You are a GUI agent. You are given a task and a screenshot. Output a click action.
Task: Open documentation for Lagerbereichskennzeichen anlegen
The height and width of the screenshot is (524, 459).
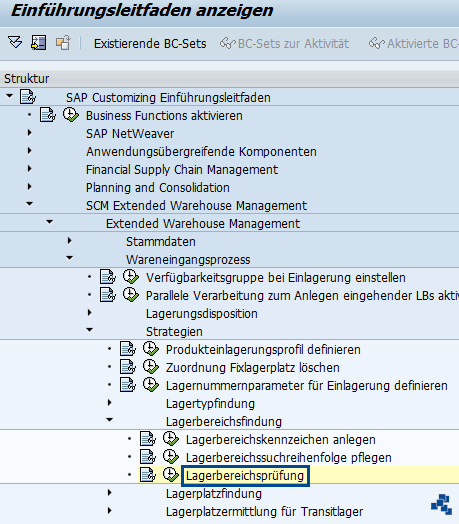tap(148, 439)
